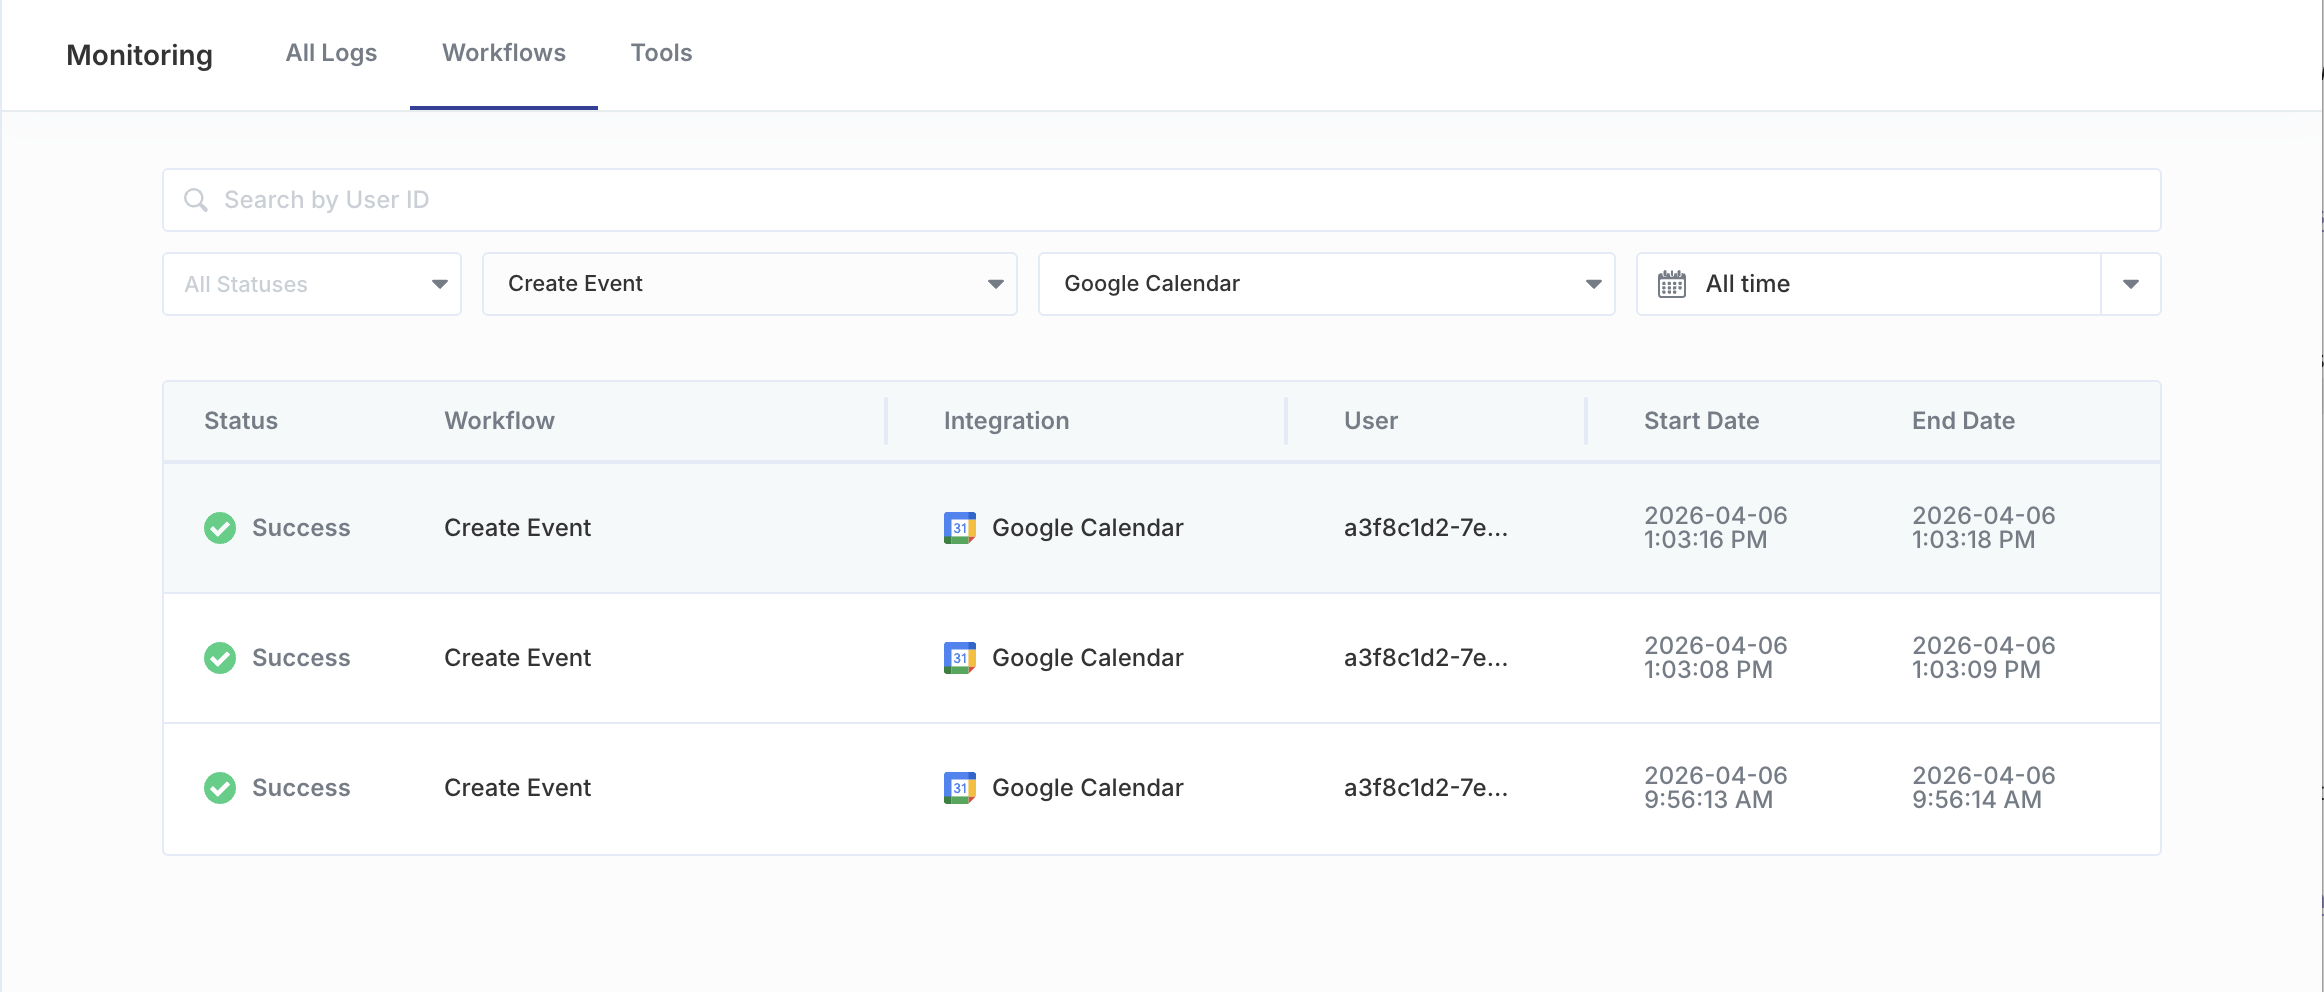The width and height of the screenshot is (2324, 992).
Task: Click start date 2026-04-06 1:03:08 PM
Action: point(1716,658)
